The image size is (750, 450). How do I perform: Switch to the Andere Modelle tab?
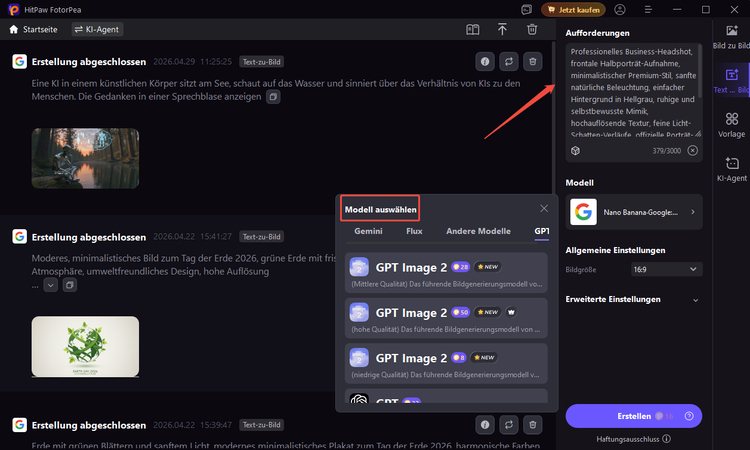pyautogui.click(x=478, y=231)
